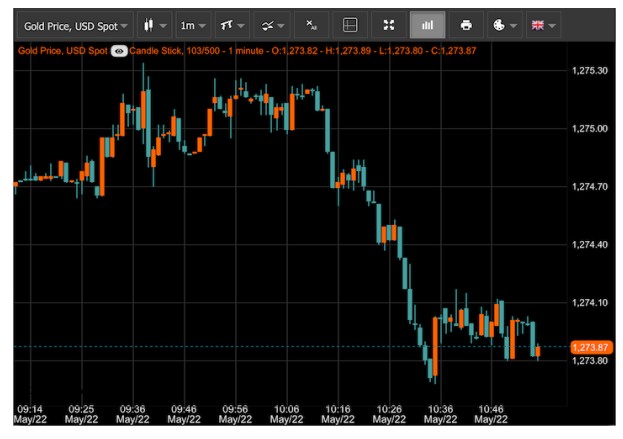The height and width of the screenshot is (439, 623).
Task: Click the remove all drawings icon
Action: click(x=311, y=24)
